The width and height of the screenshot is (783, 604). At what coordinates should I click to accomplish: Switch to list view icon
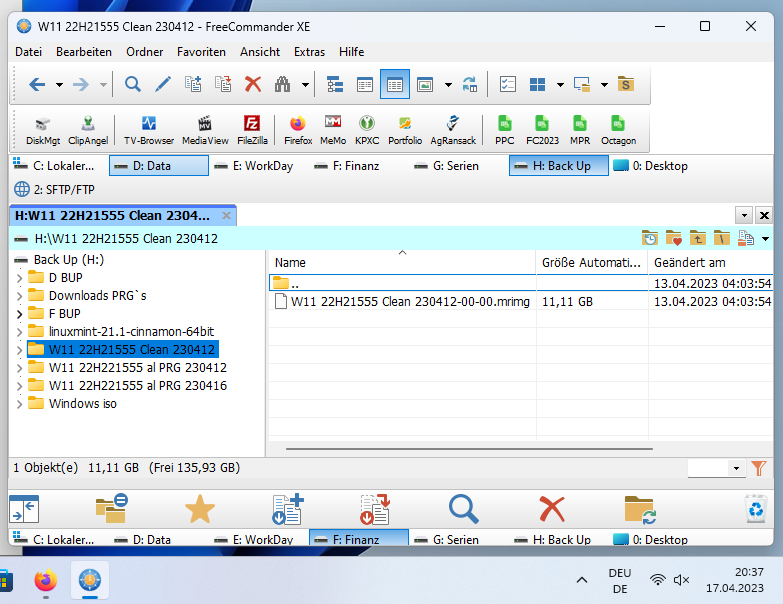[365, 84]
